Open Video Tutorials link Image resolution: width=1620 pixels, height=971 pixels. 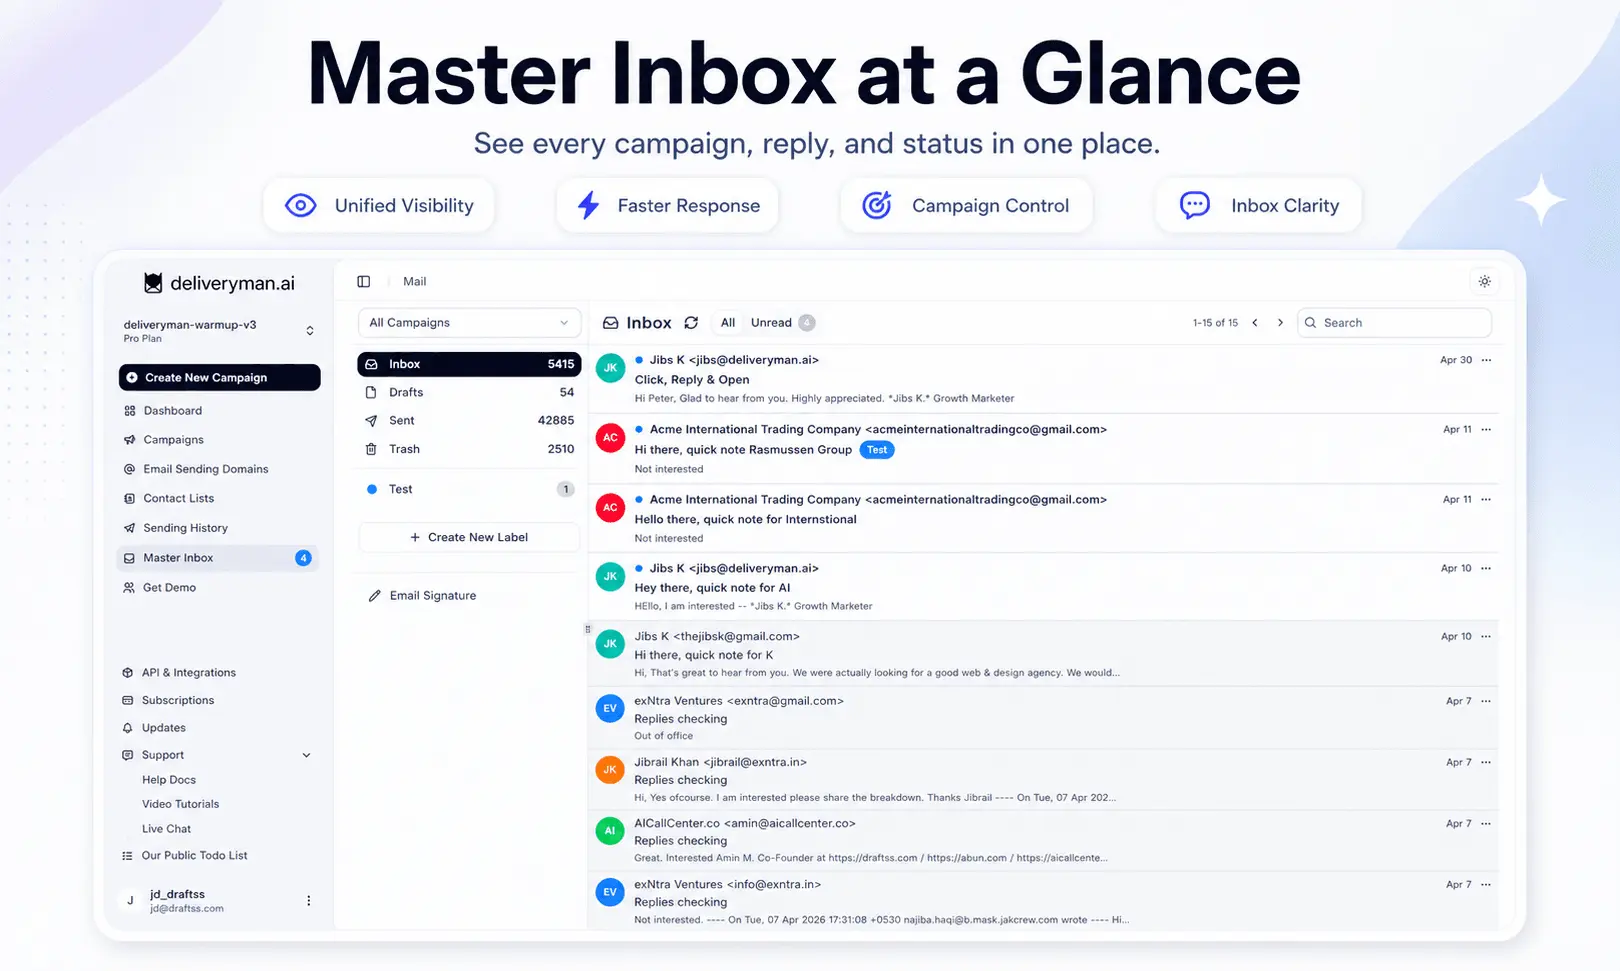[181, 804]
